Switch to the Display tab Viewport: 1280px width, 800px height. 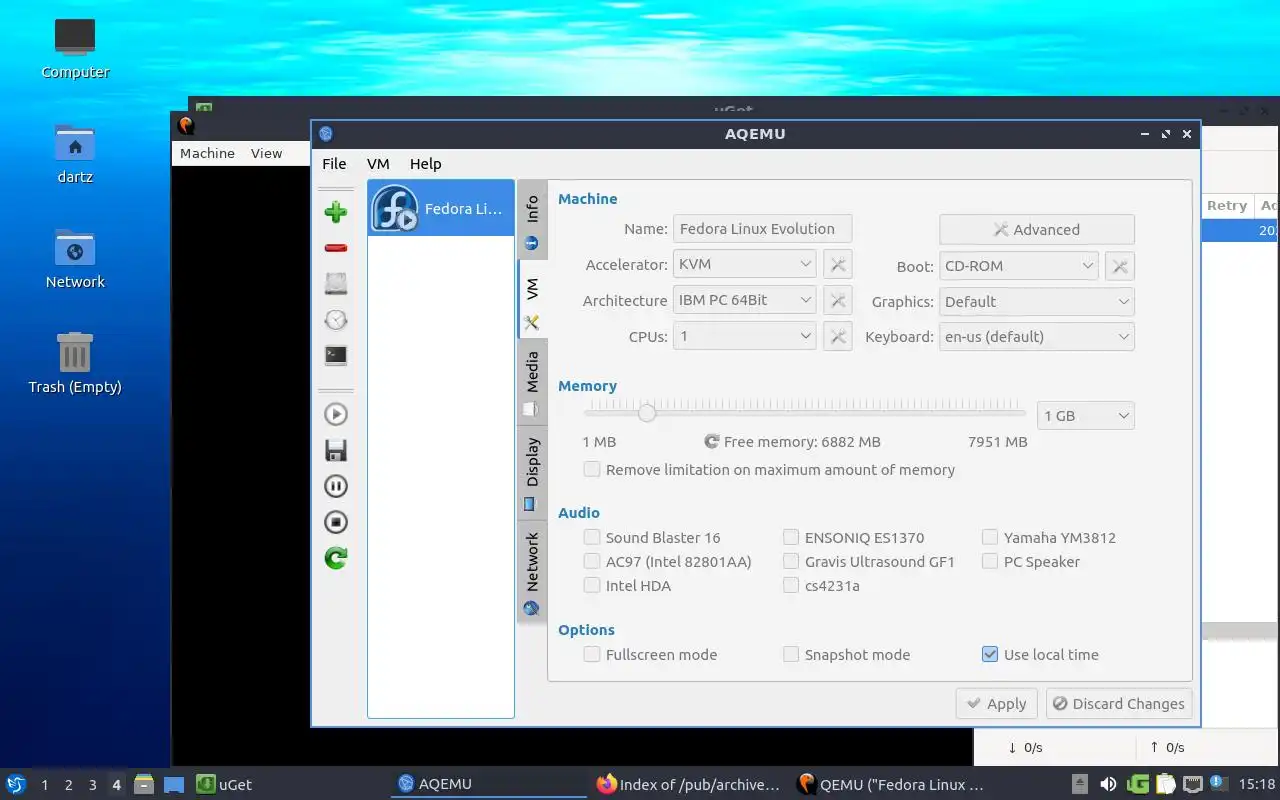click(x=532, y=472)
